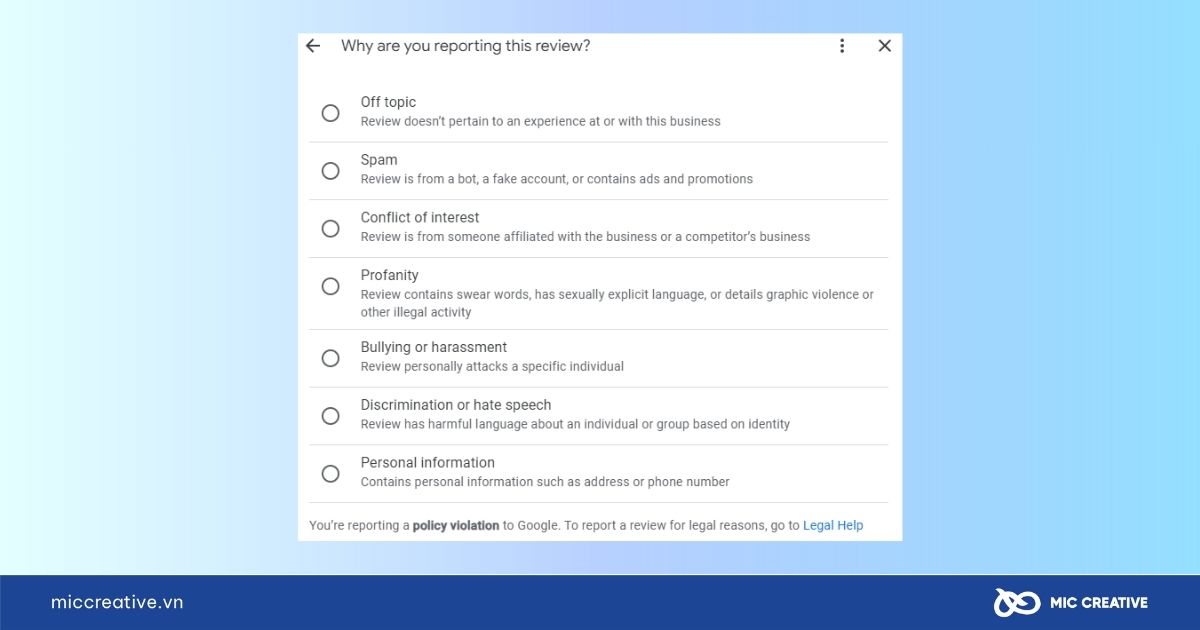The height and width of the screenshot is (630, 1200).
Task: Choose the Spam radio button
Action: point(330,171)
